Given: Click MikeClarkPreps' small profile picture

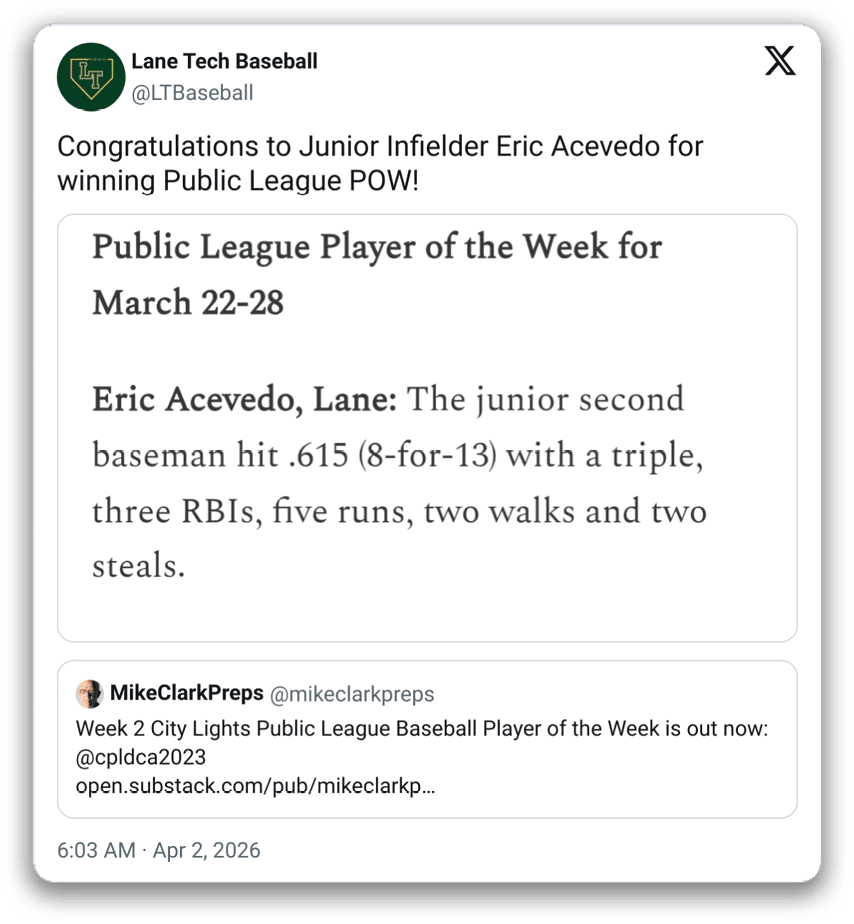Looking at the screenshot, I should pos(89,694).
